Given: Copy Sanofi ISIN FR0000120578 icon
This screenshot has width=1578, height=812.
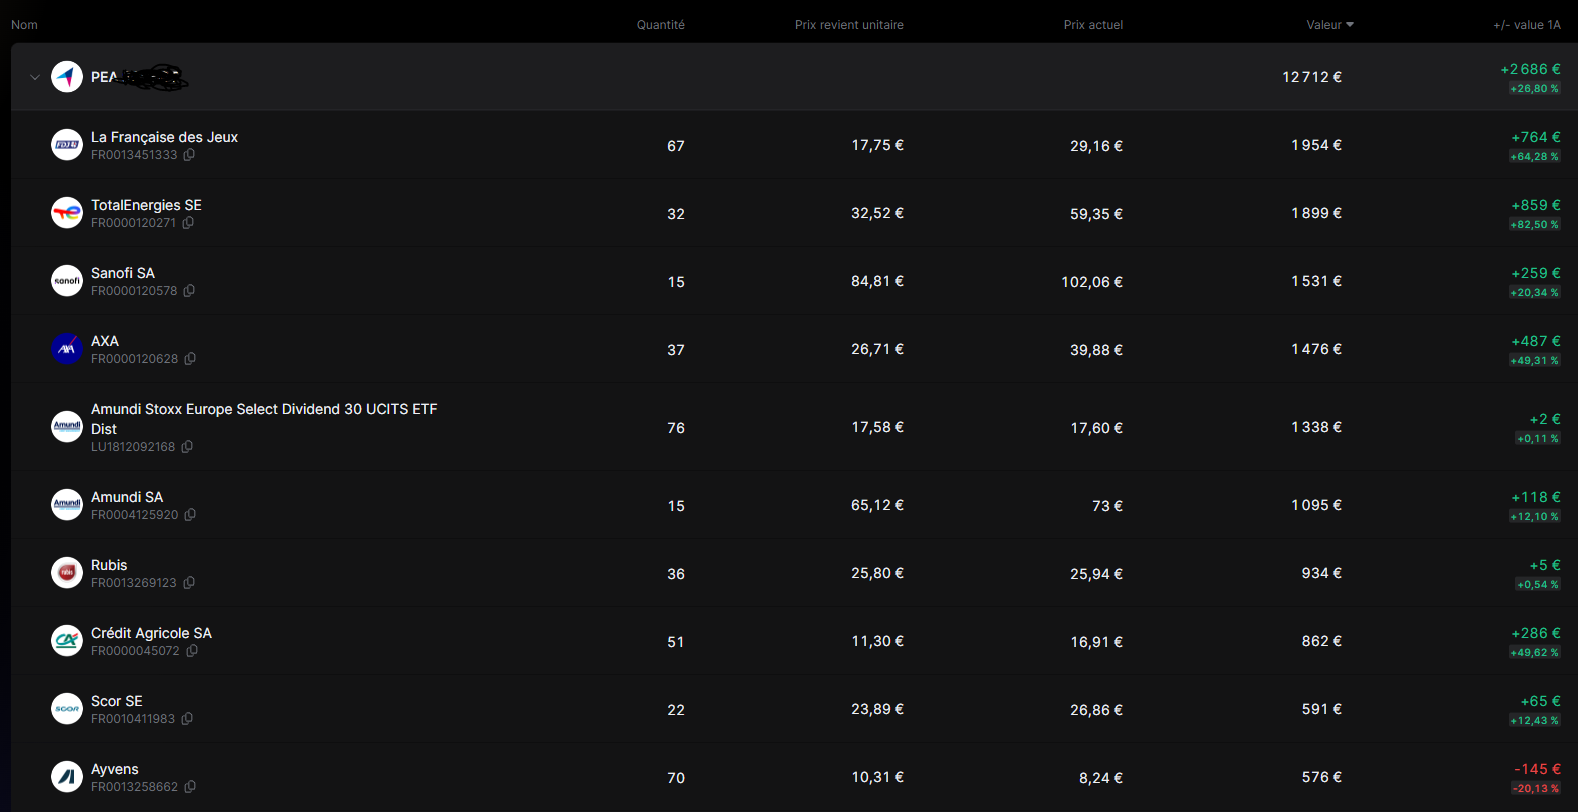Looking at the screenshot, I should 189,291.
